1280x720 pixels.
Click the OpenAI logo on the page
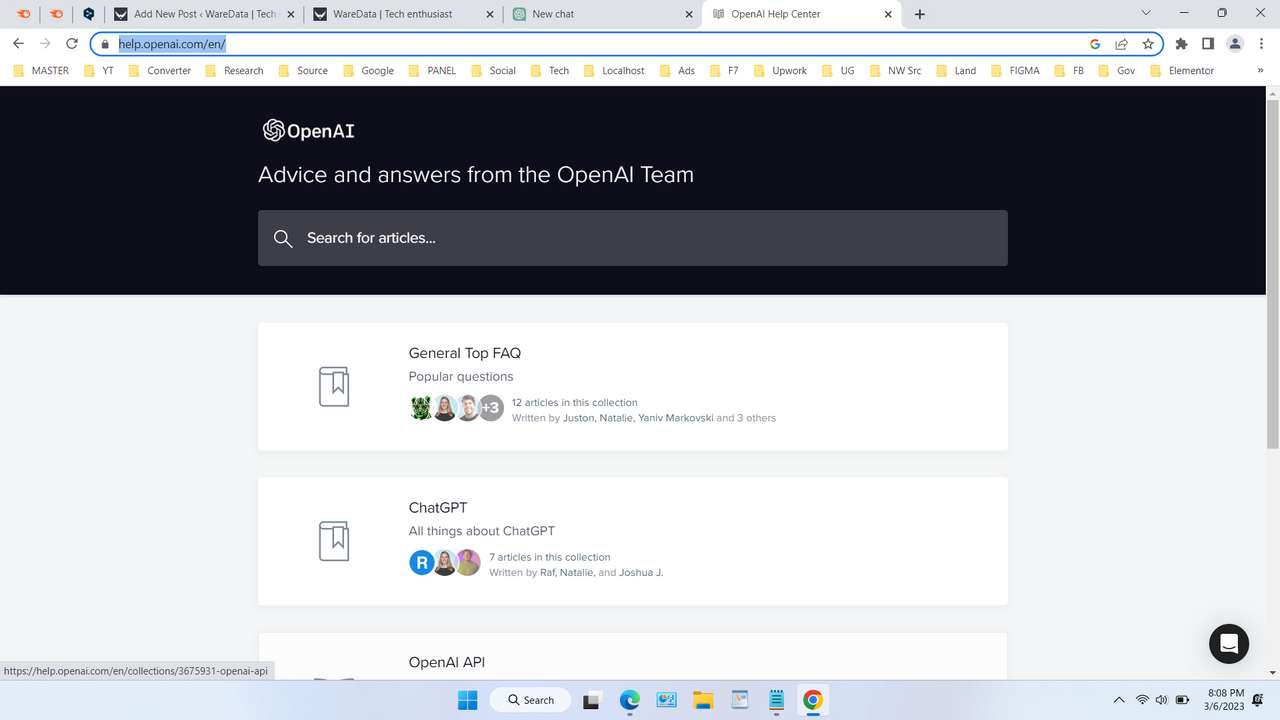coord(307,130)
